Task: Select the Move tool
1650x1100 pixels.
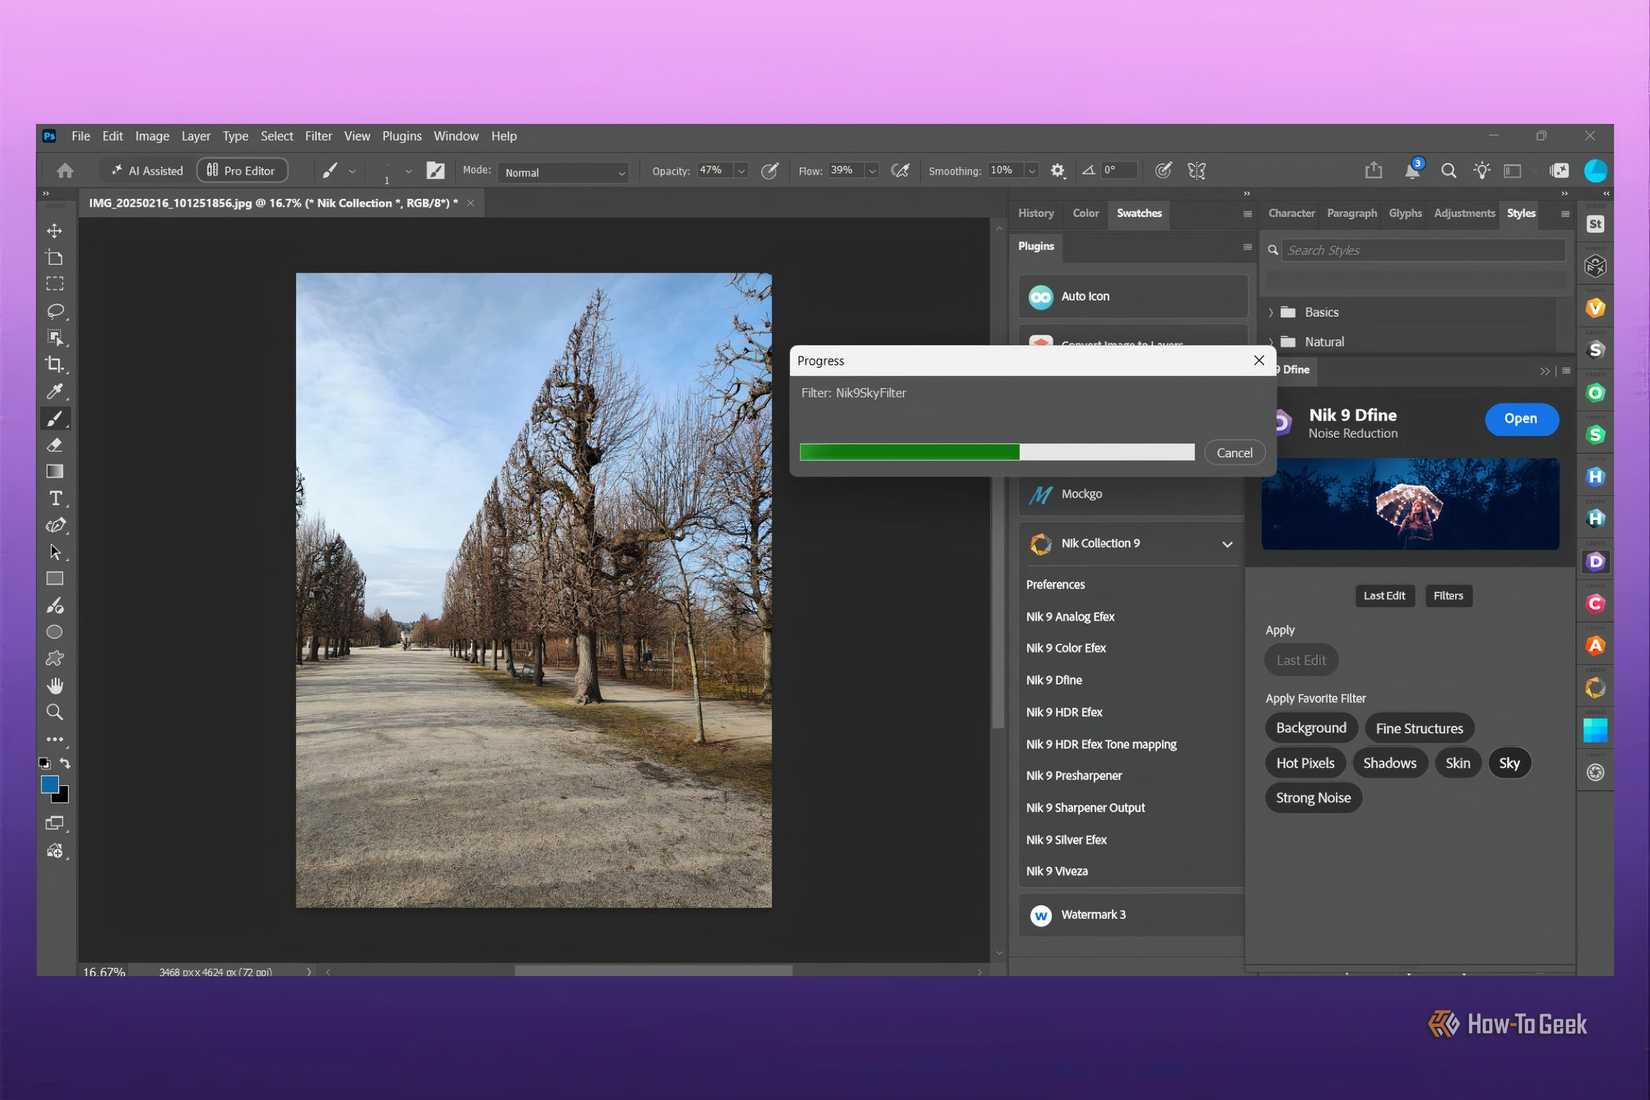Action: [55, 231]
